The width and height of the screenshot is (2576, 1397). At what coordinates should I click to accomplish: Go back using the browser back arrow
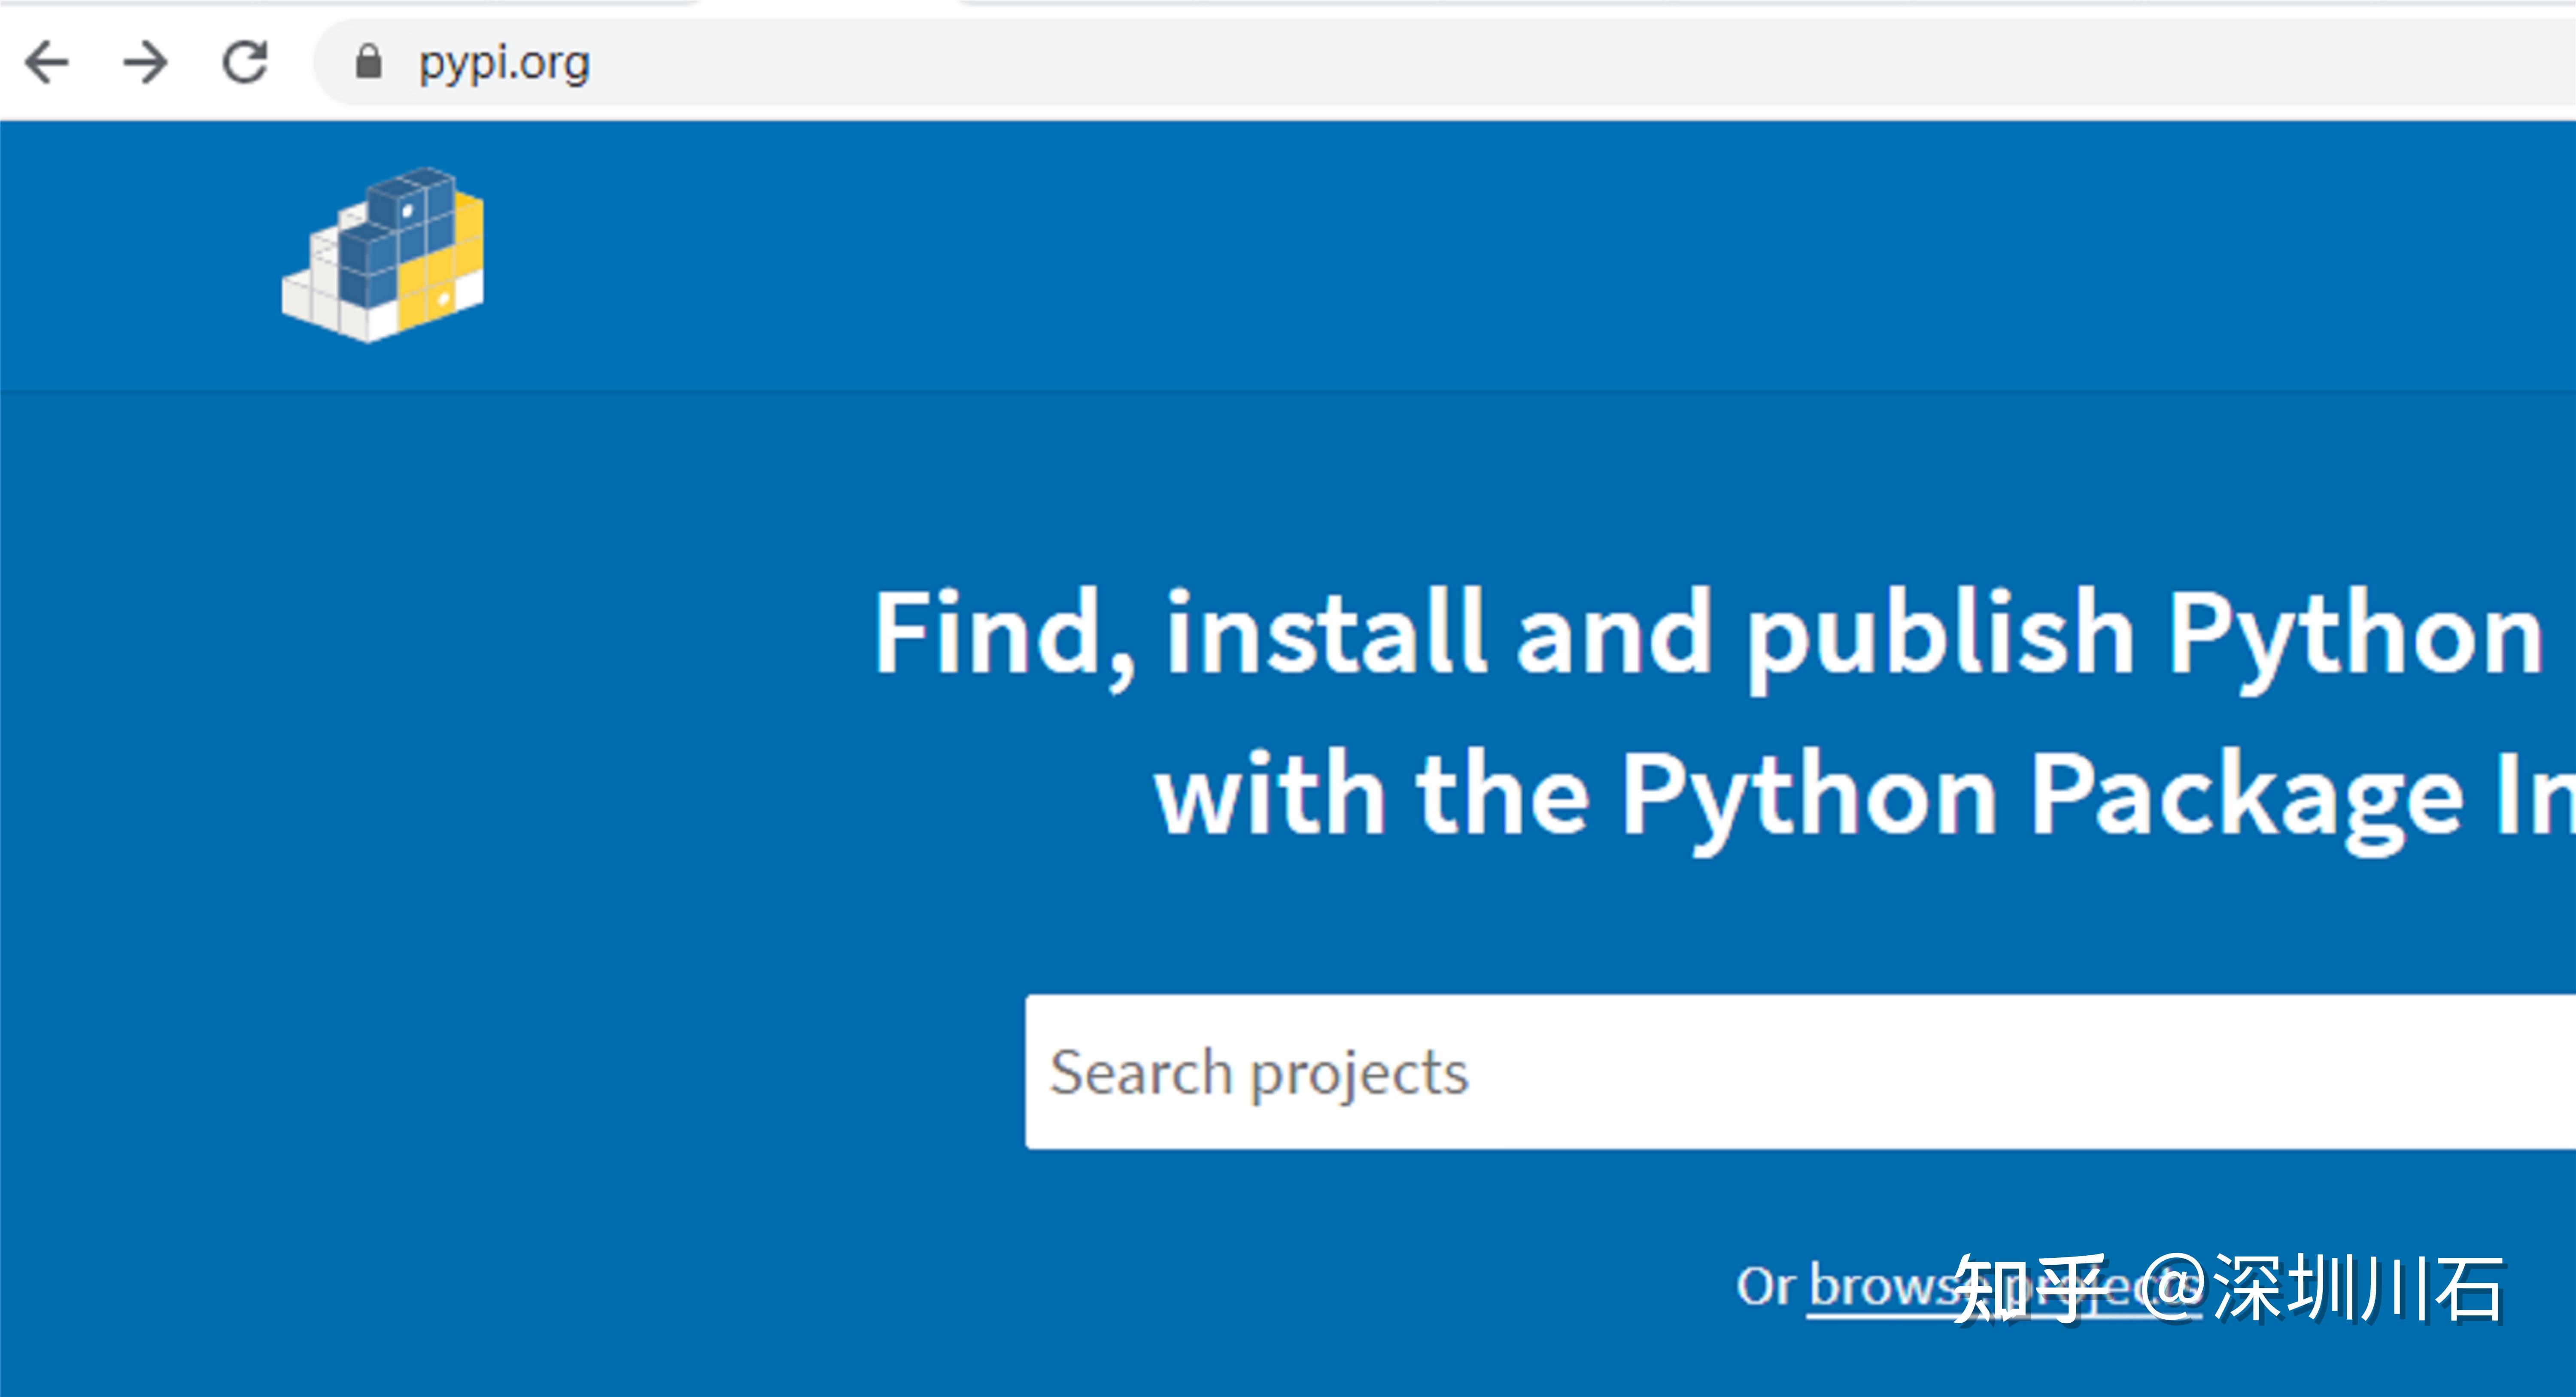(46, 63)
